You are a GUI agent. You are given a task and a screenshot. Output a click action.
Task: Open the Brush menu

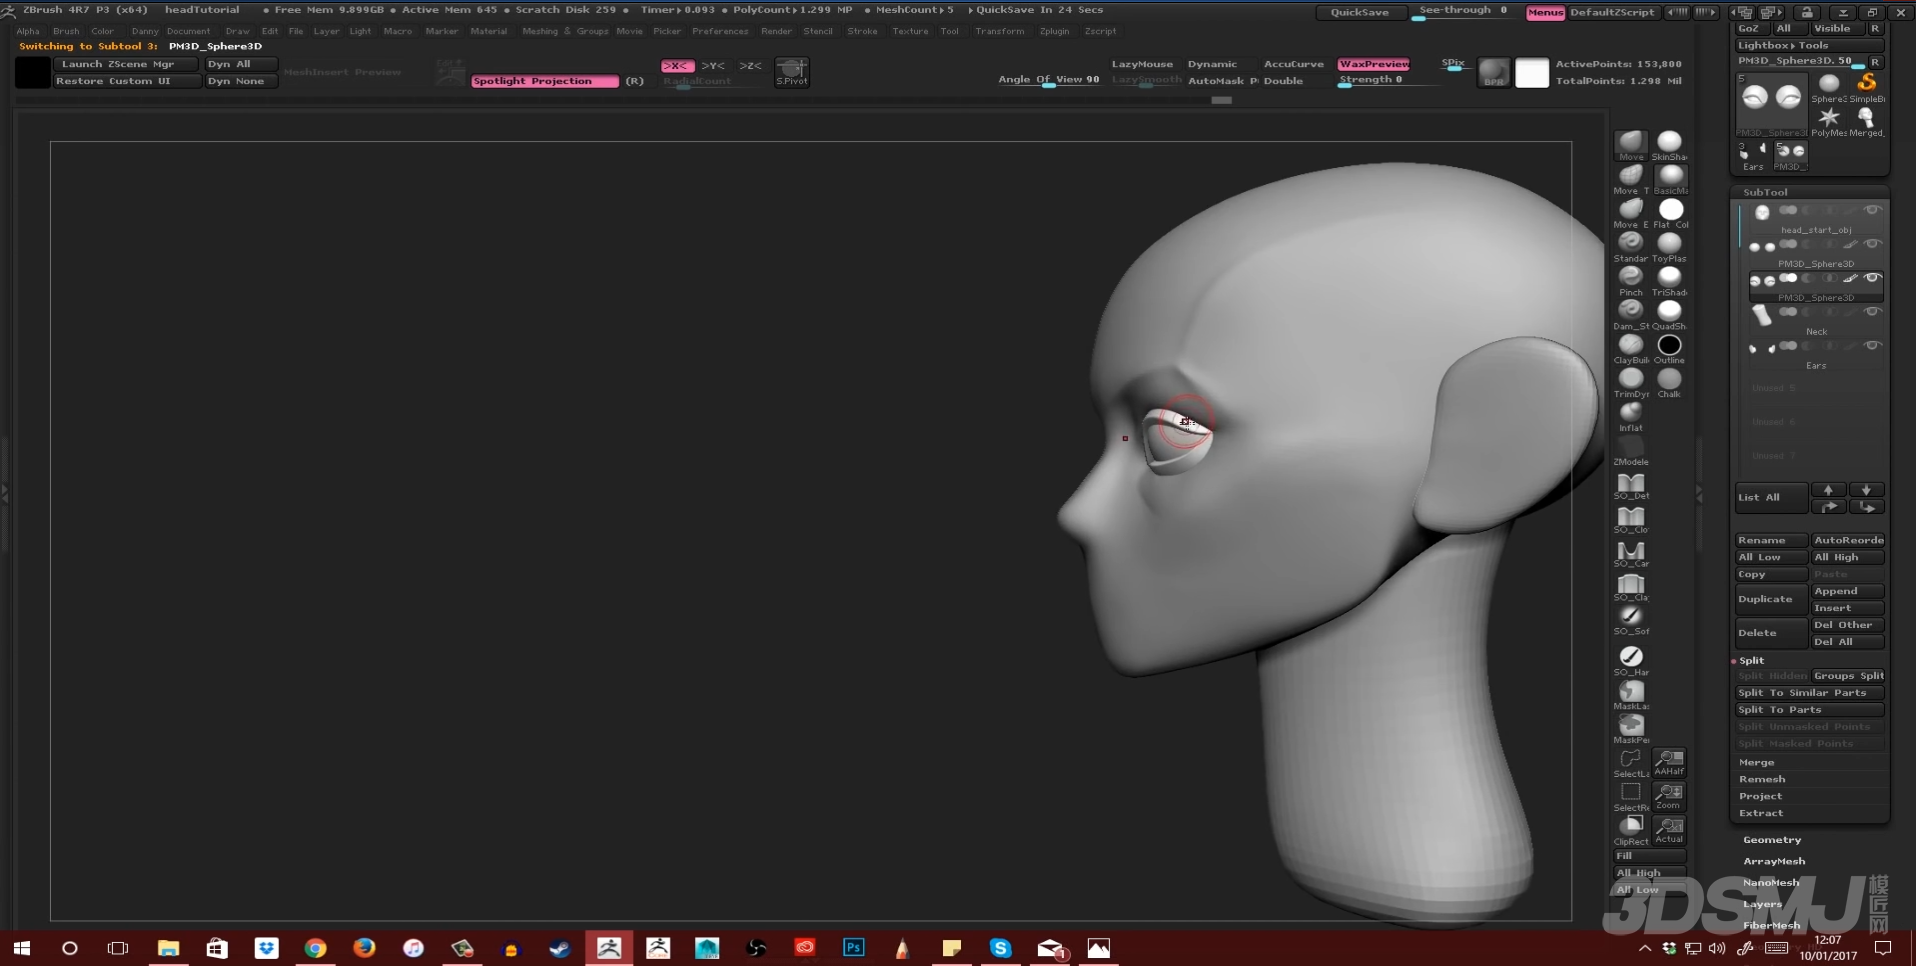click(x=66, y=31)
